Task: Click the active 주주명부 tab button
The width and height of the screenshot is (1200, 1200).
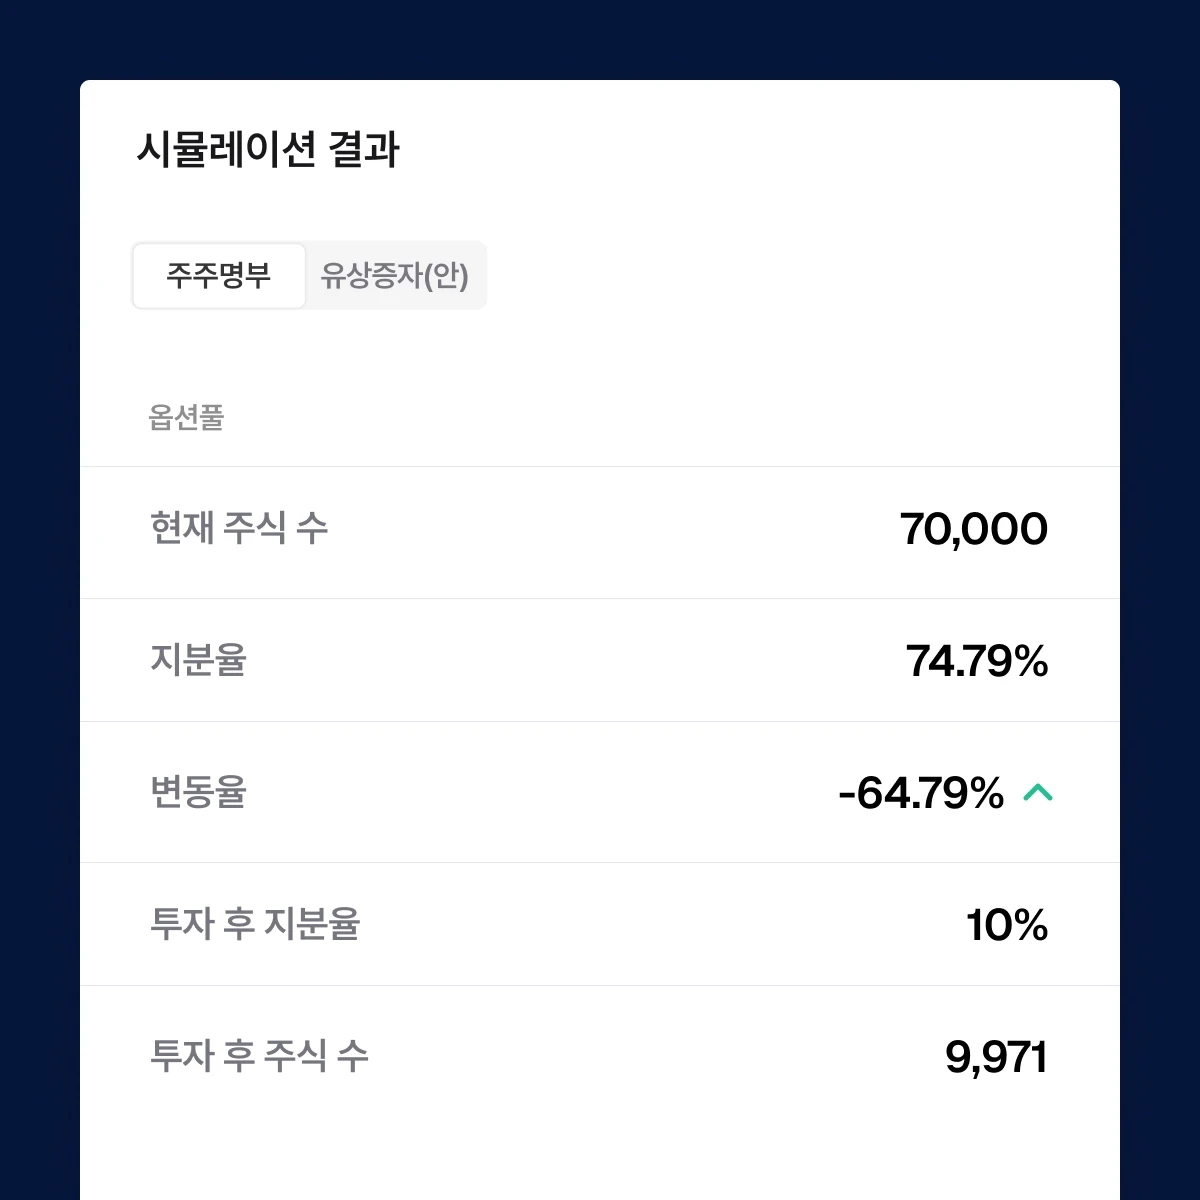Action: pyautogui.click(x=219, y=276)
